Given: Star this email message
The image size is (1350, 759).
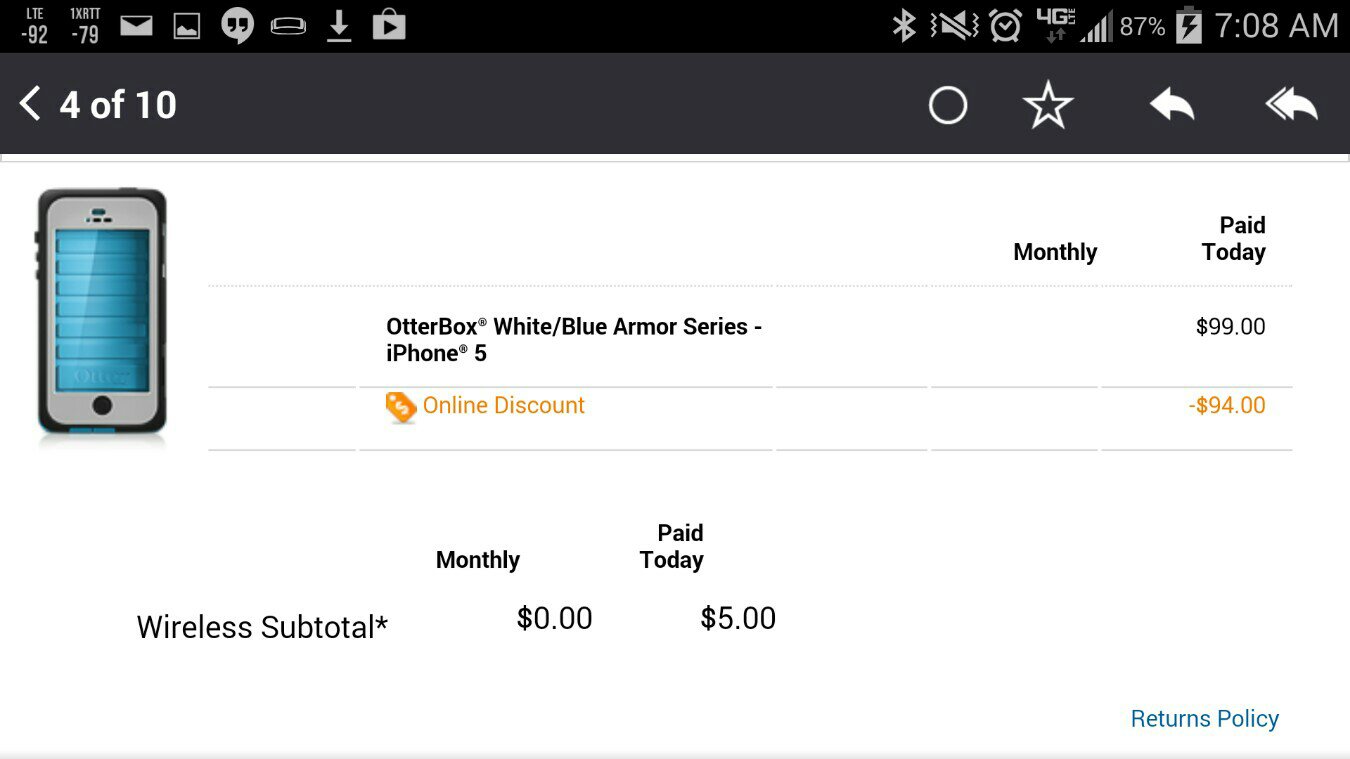Looking at the screenshot, I should [1048, 105].
